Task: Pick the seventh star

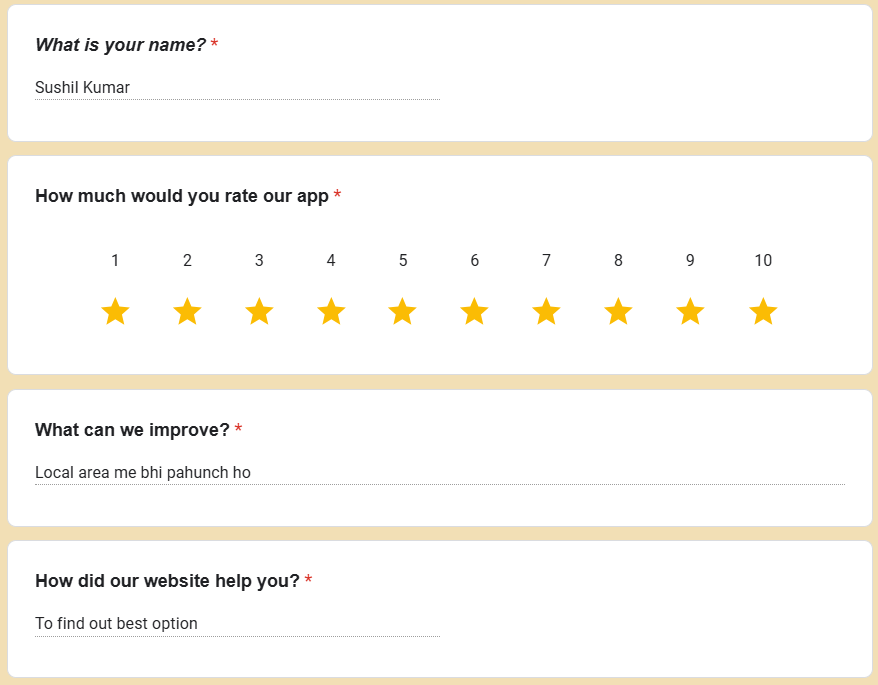Action: click(546, 312)
